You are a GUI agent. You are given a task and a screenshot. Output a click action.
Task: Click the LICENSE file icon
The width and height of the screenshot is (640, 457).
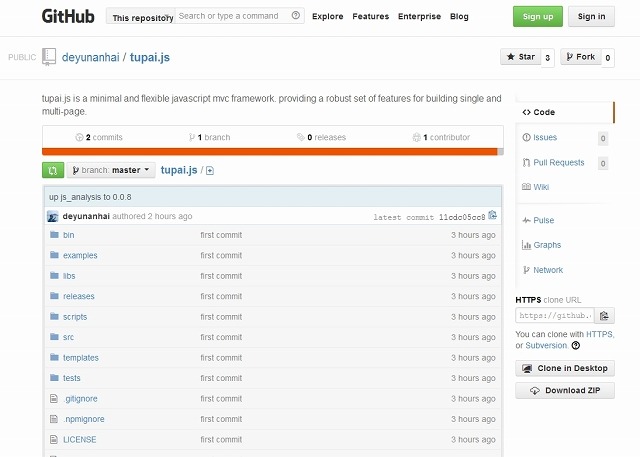[x=54, y=439]
